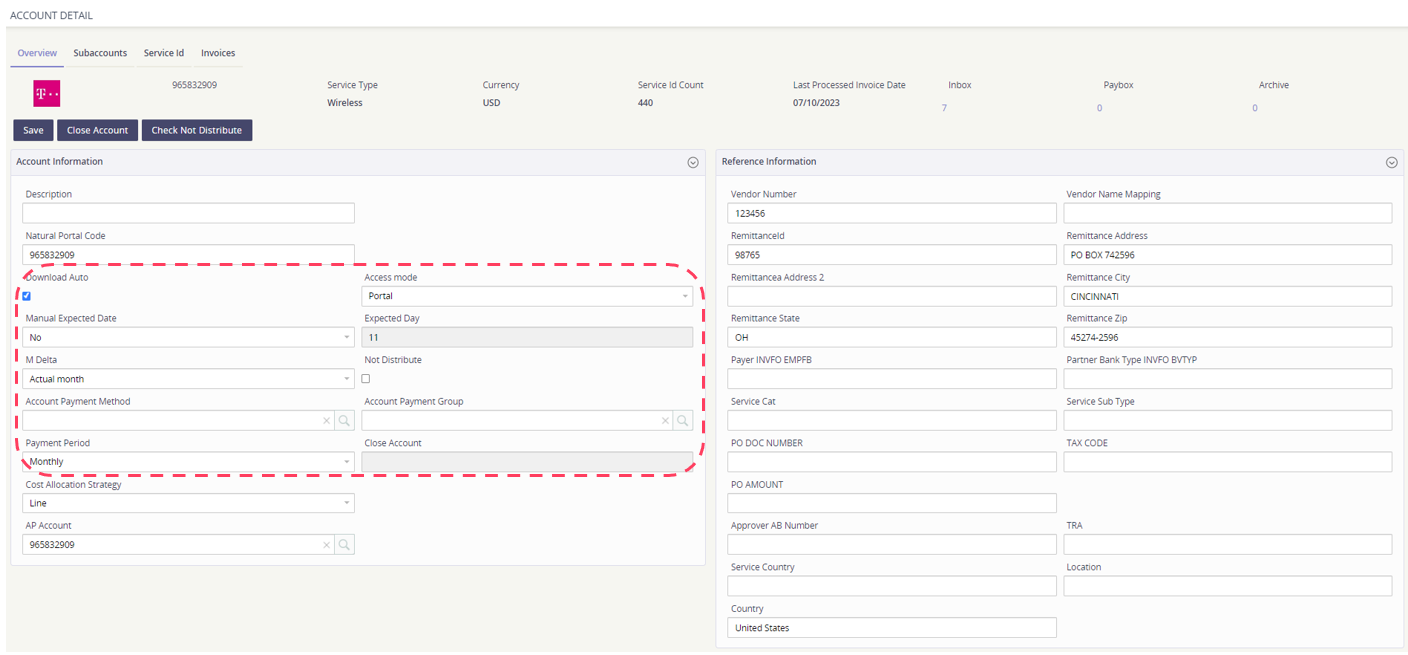Image resolution: width=1408 pixels, height=655 pixels.
Task: Open the Inbox count link
Action: [x=944, y=108]
